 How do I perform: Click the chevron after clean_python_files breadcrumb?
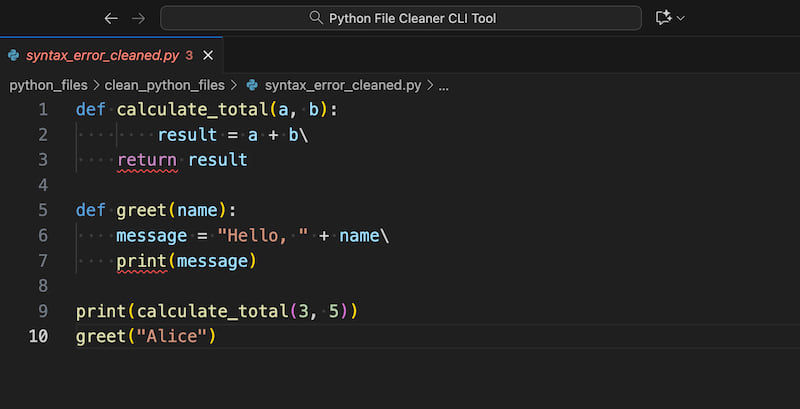(x=234, y=86)
